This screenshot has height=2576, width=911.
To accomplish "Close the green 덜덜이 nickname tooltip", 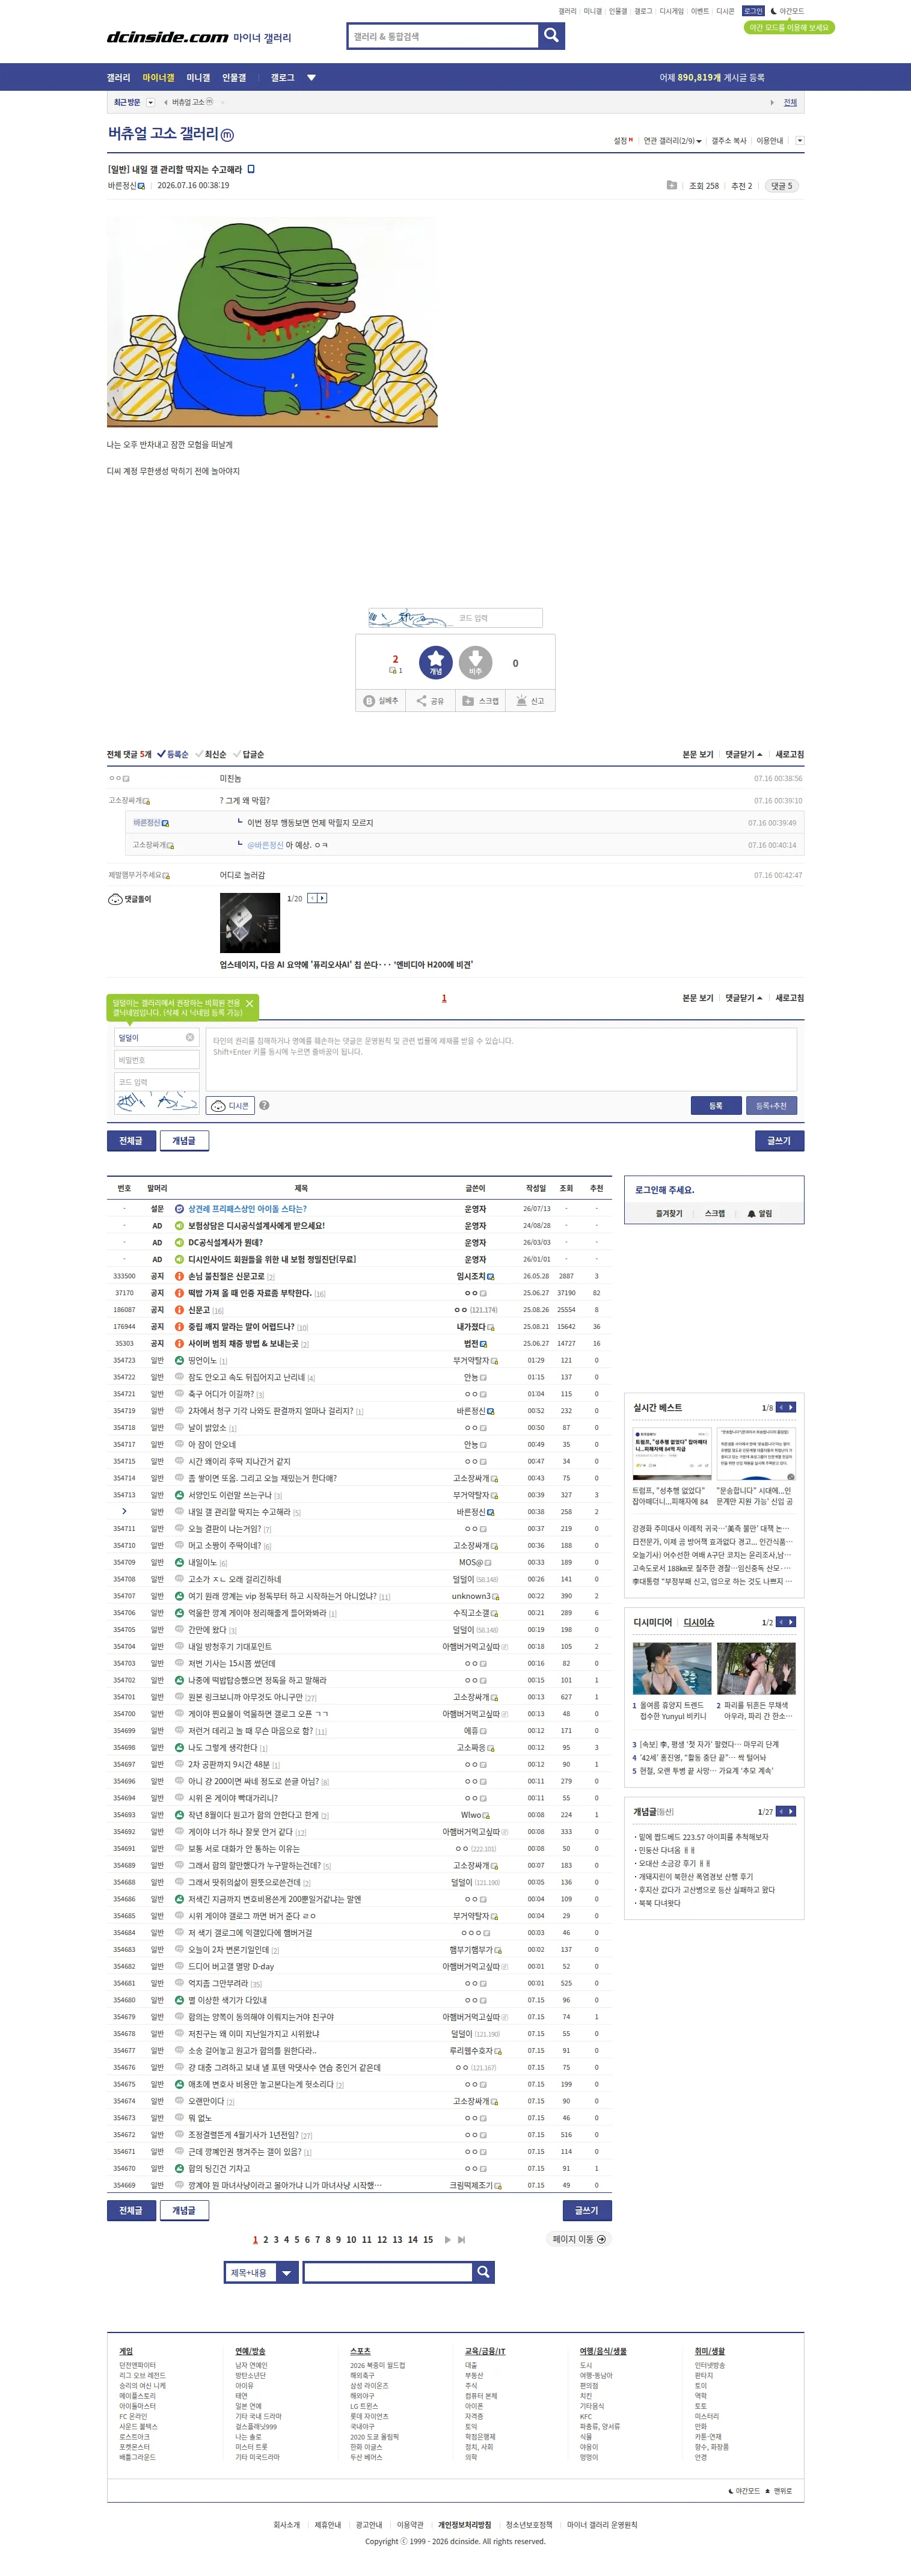I will (250, 1003).
